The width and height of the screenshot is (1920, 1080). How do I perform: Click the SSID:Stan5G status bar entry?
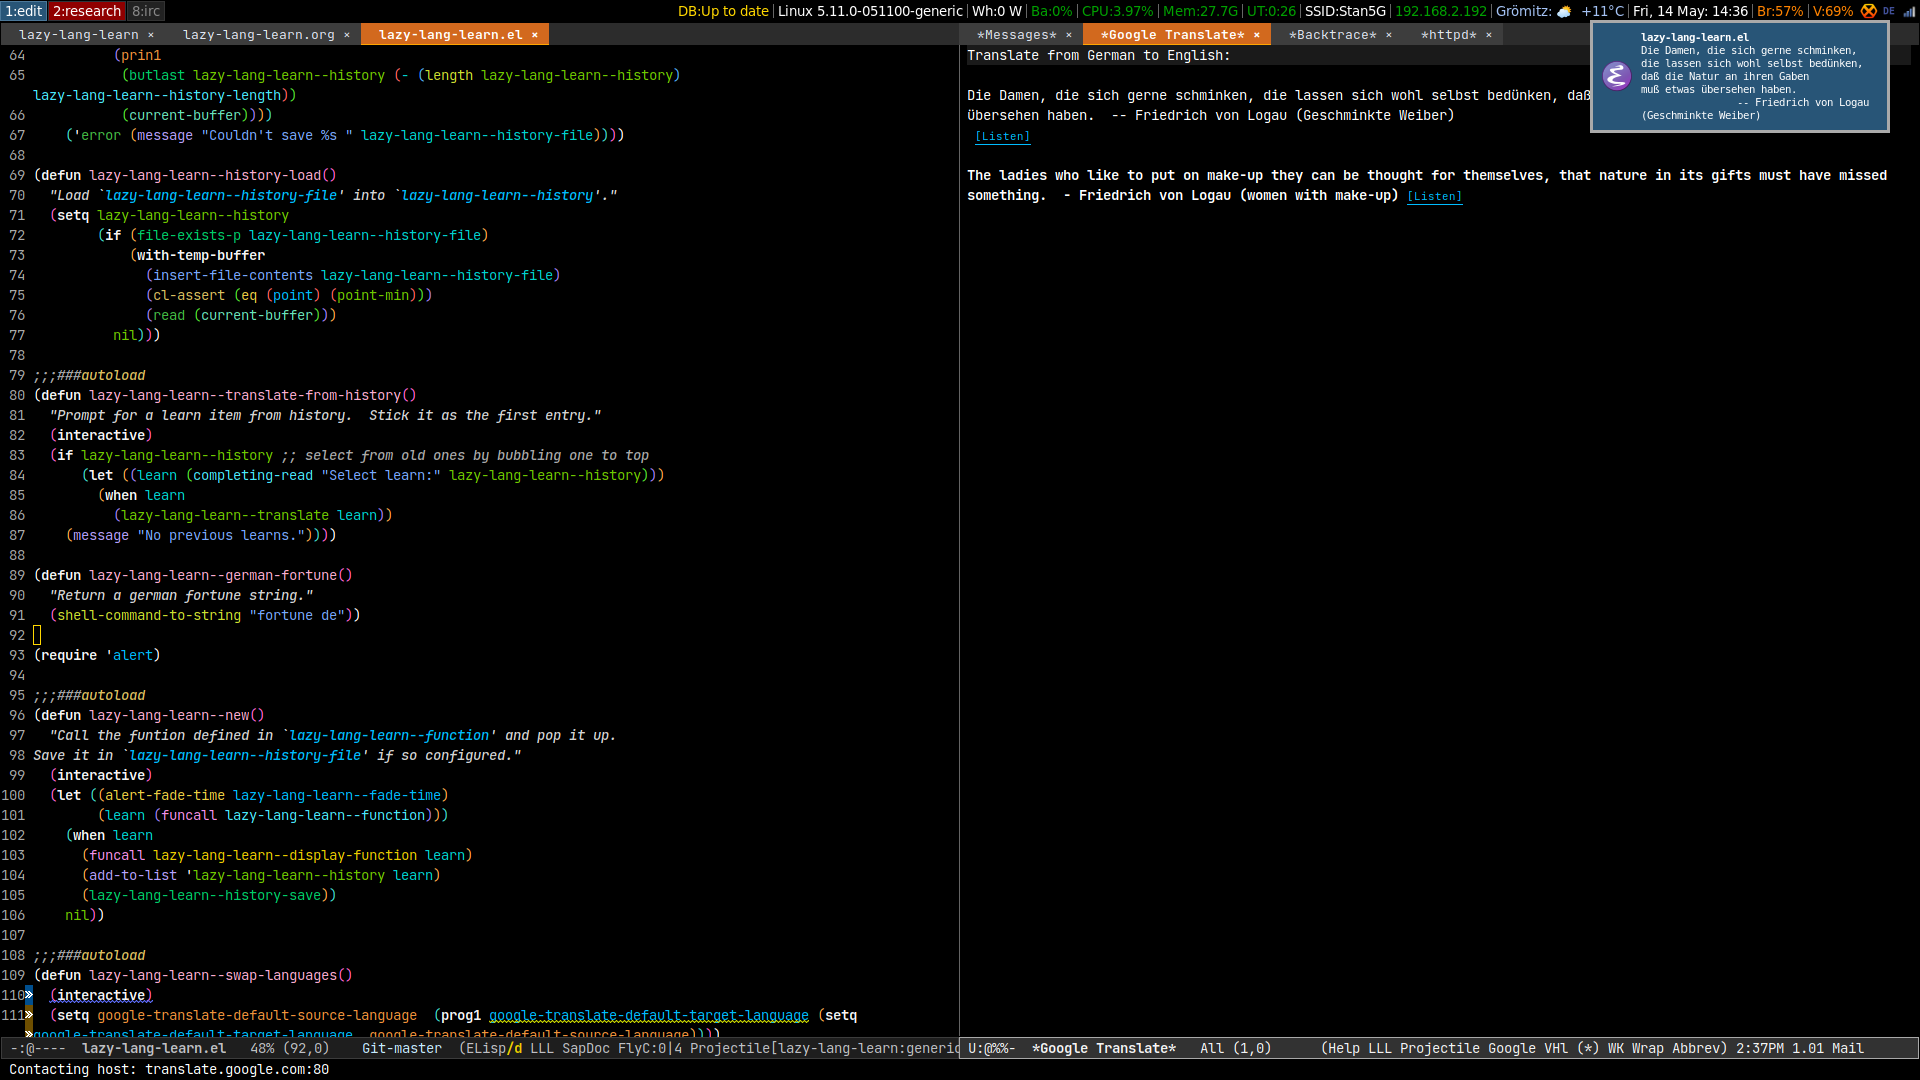coord(1345,11)
